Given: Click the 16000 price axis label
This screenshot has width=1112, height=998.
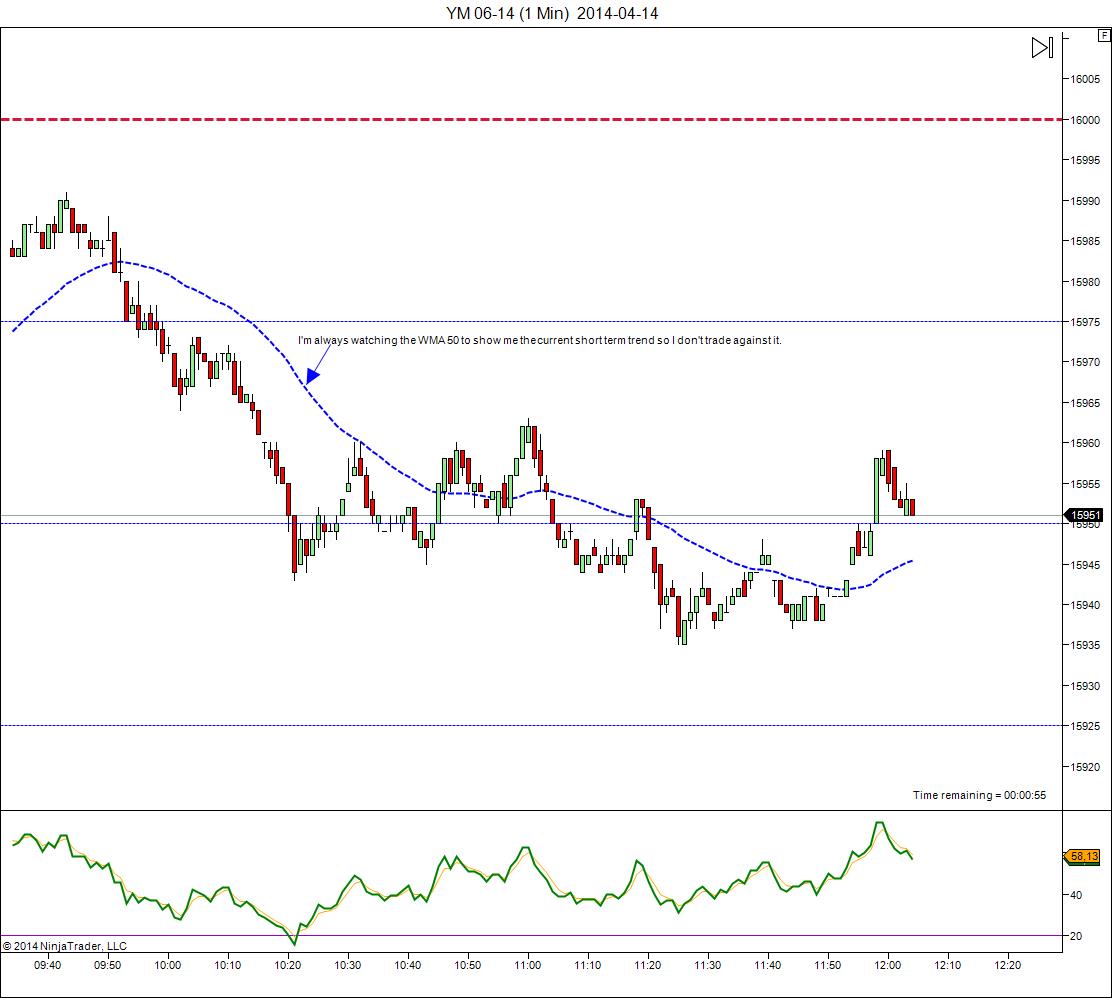Looking at the screenshot, I should coord(1085,120).
